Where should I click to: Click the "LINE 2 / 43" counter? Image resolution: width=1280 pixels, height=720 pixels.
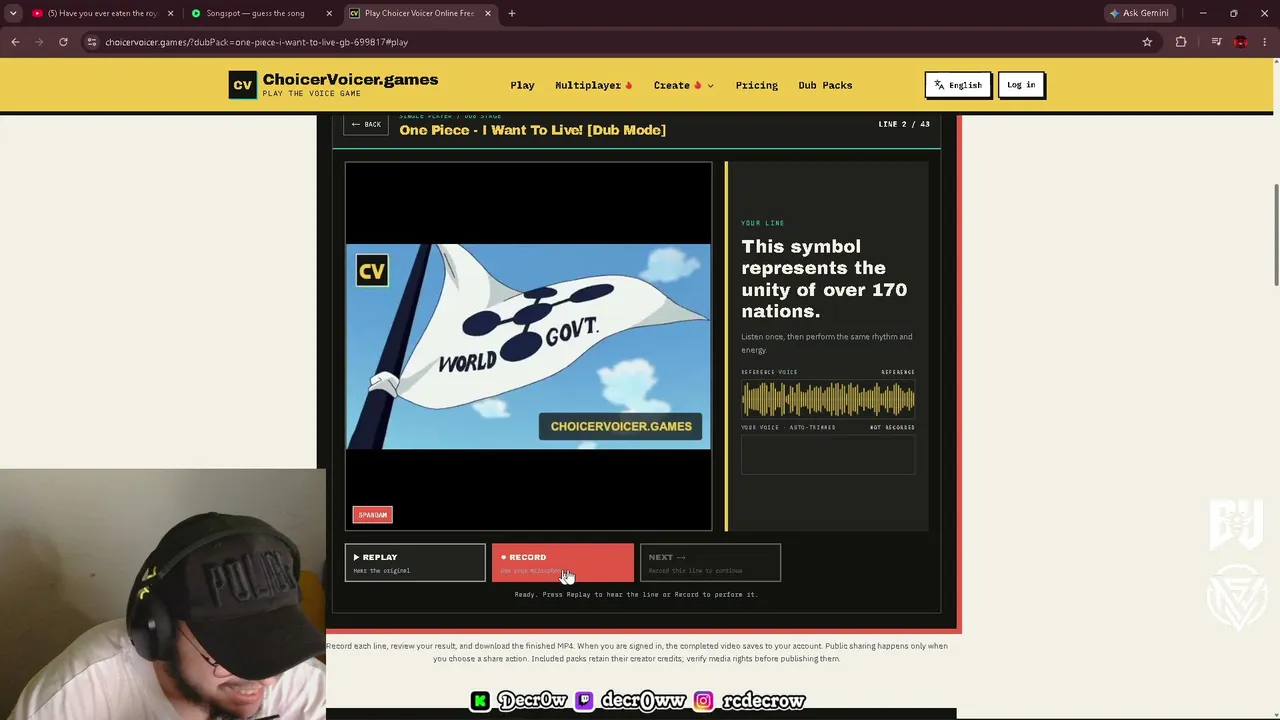pos(904,124)
